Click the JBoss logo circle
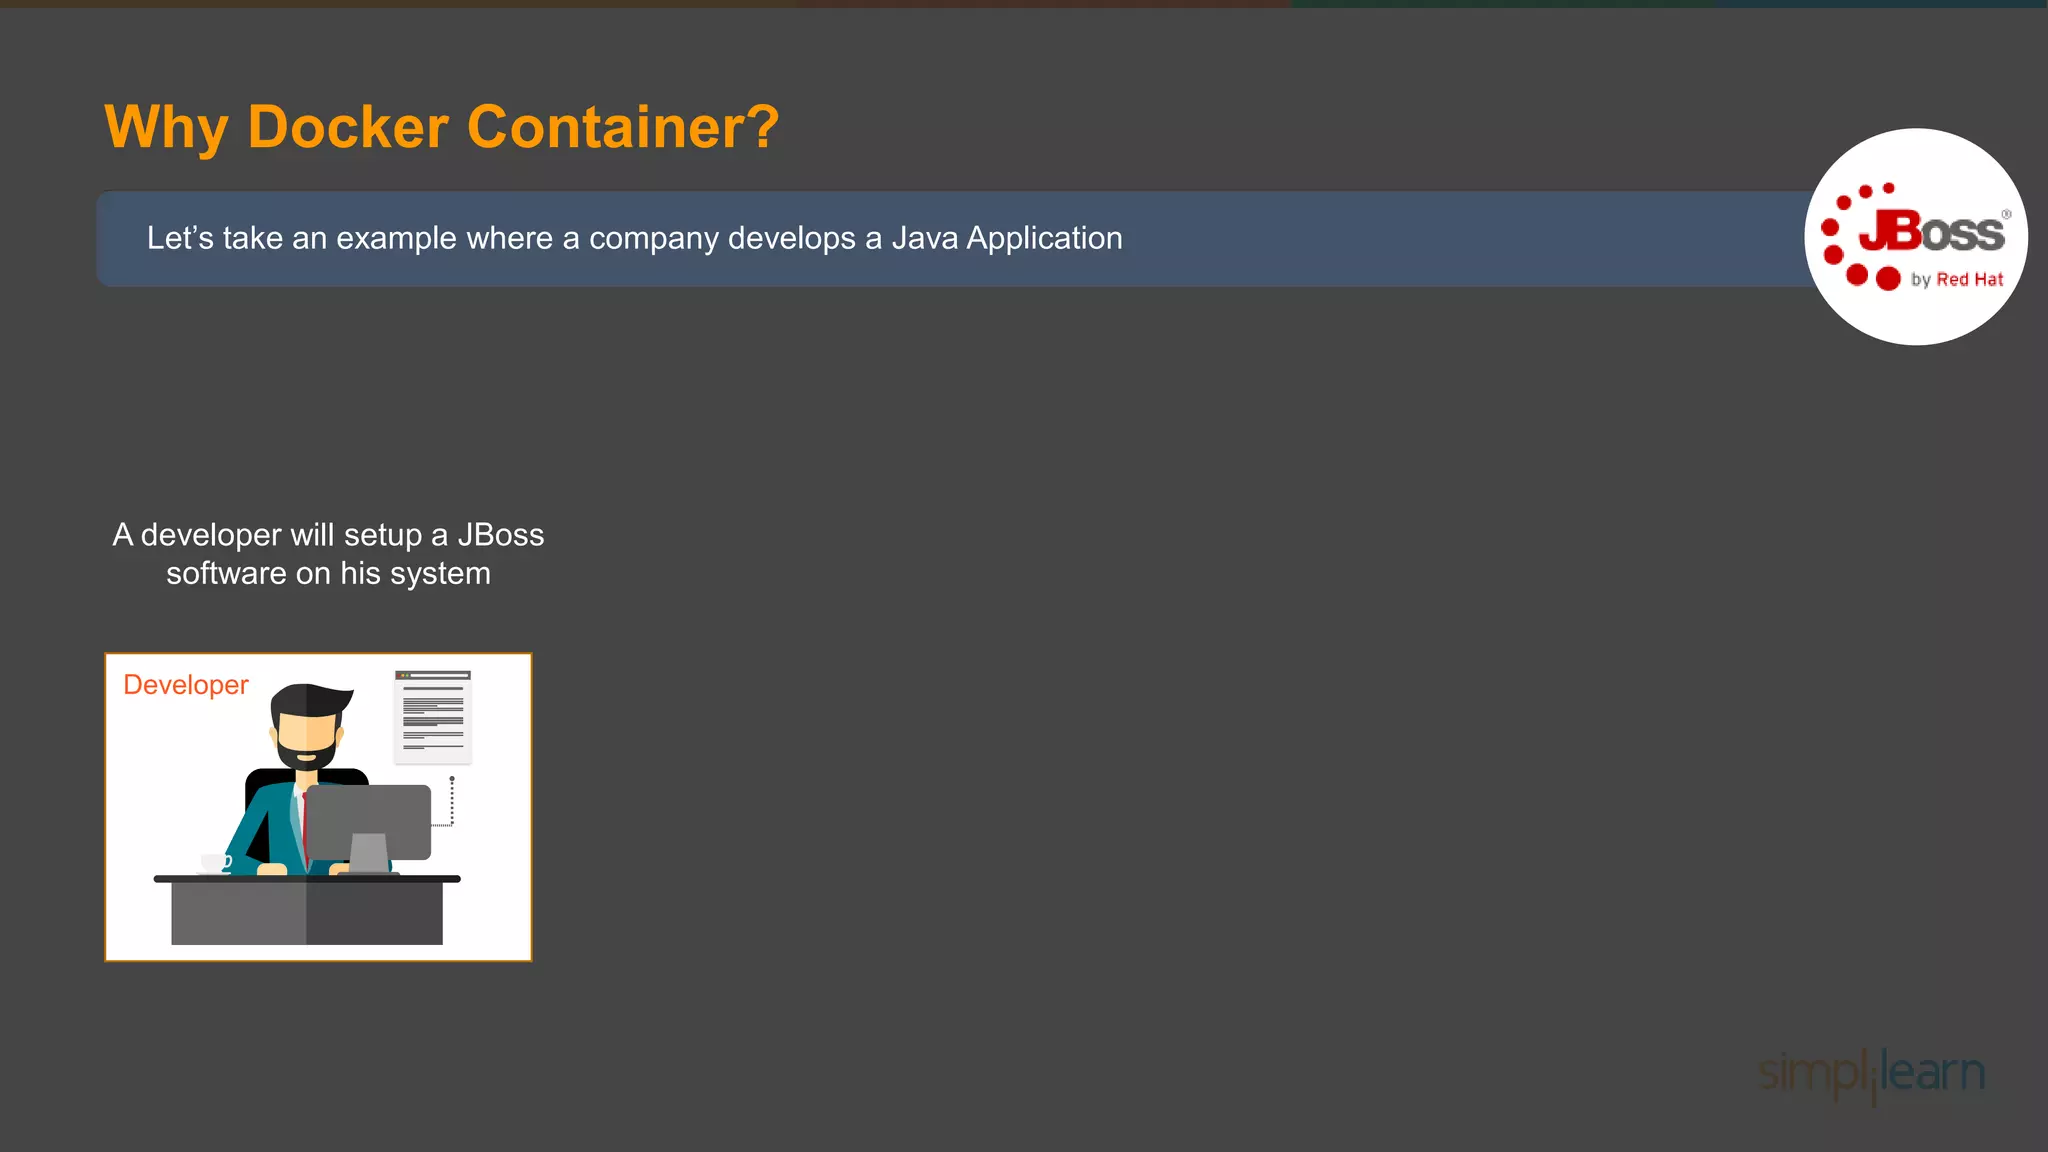The image size is (2048, 1152). pyautogui.click(x=1915, y=237)
